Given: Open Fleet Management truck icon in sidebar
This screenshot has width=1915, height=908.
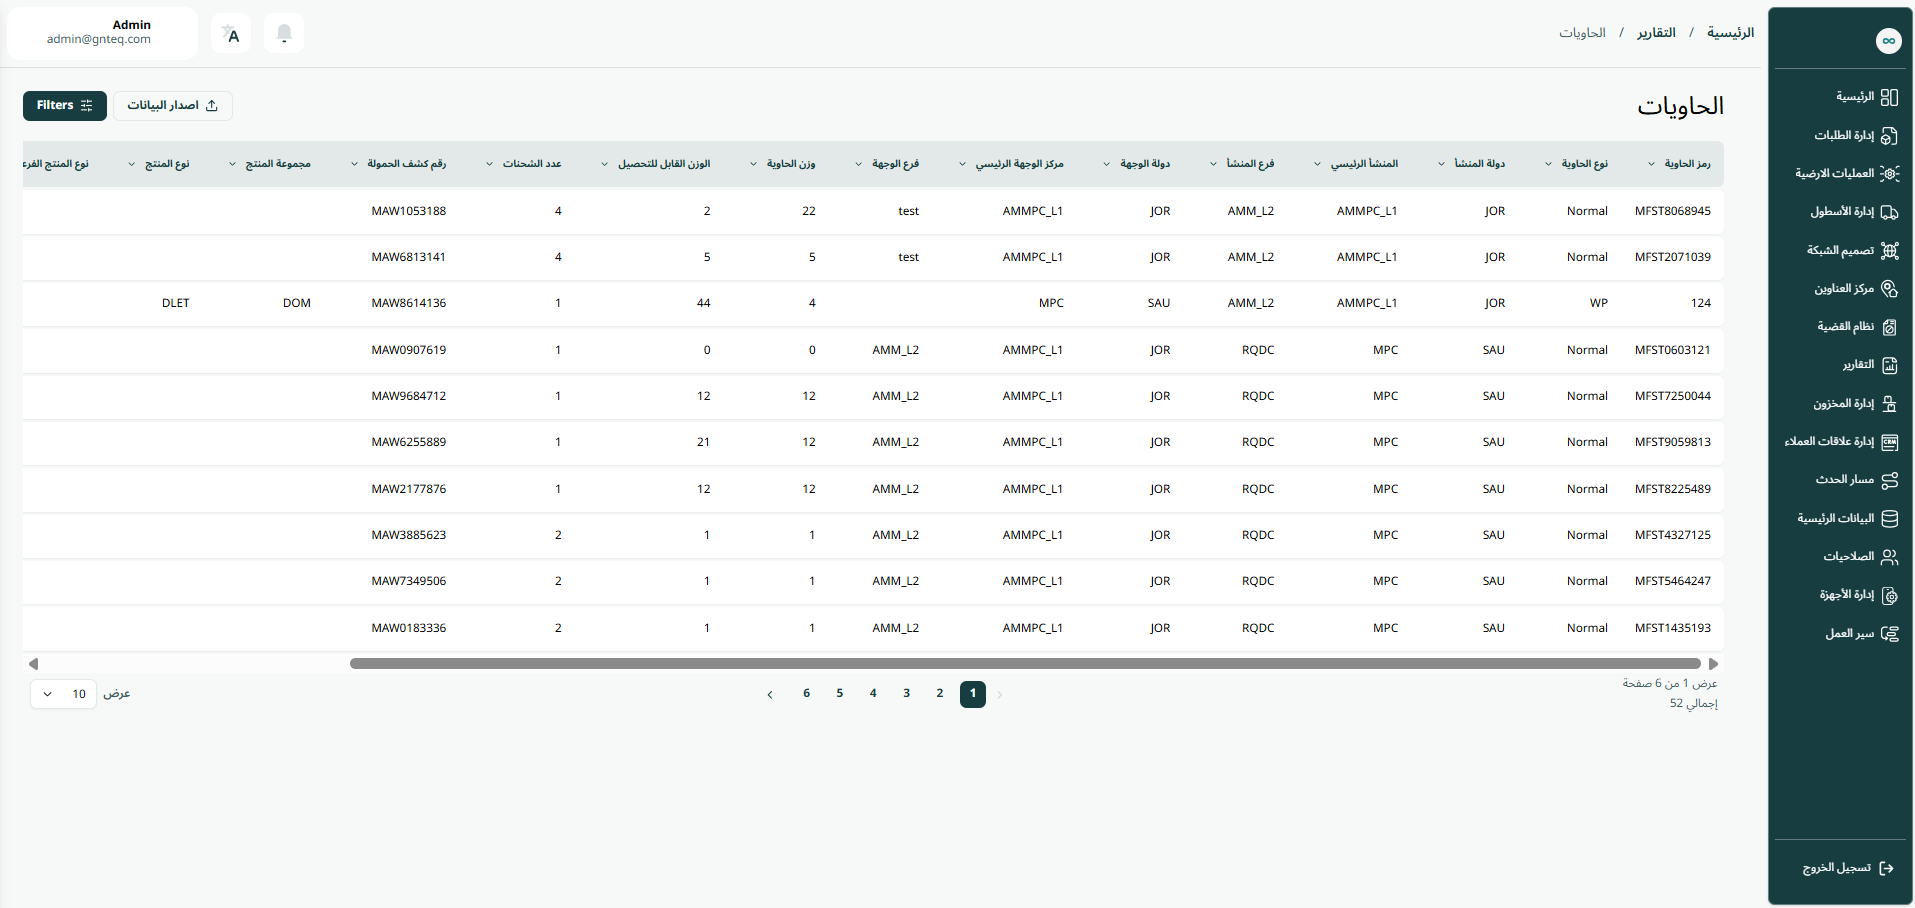Looking at the screenshot, I should click(x=1889, y=212).
